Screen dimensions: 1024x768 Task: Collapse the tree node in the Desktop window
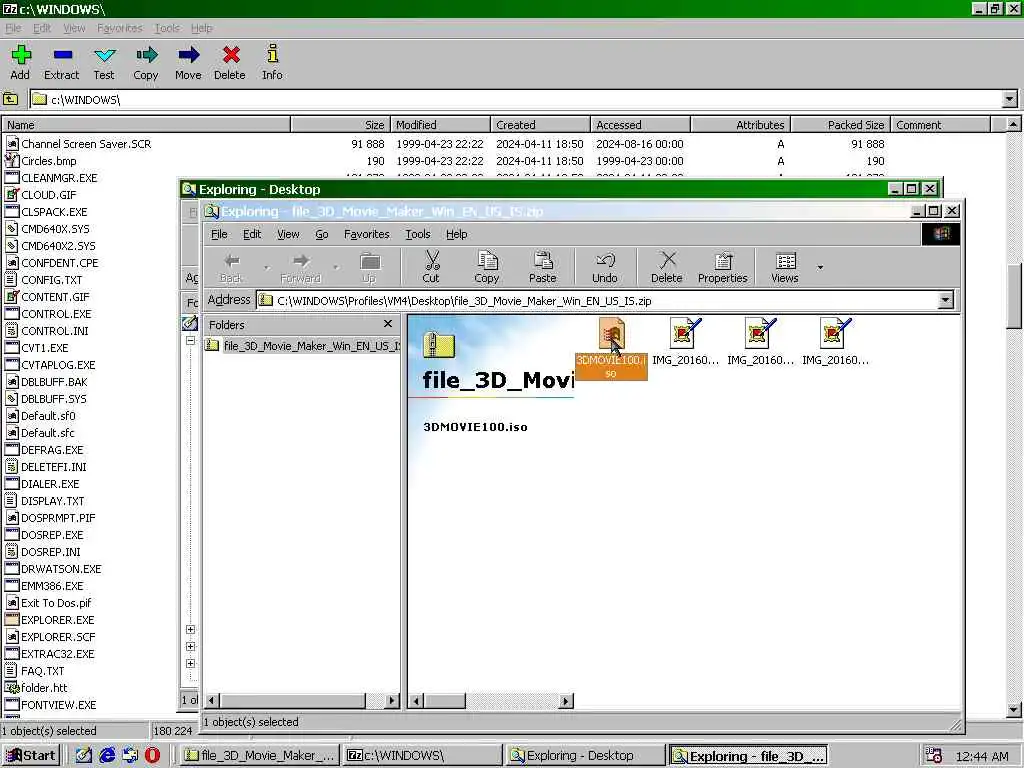point(190,340)
